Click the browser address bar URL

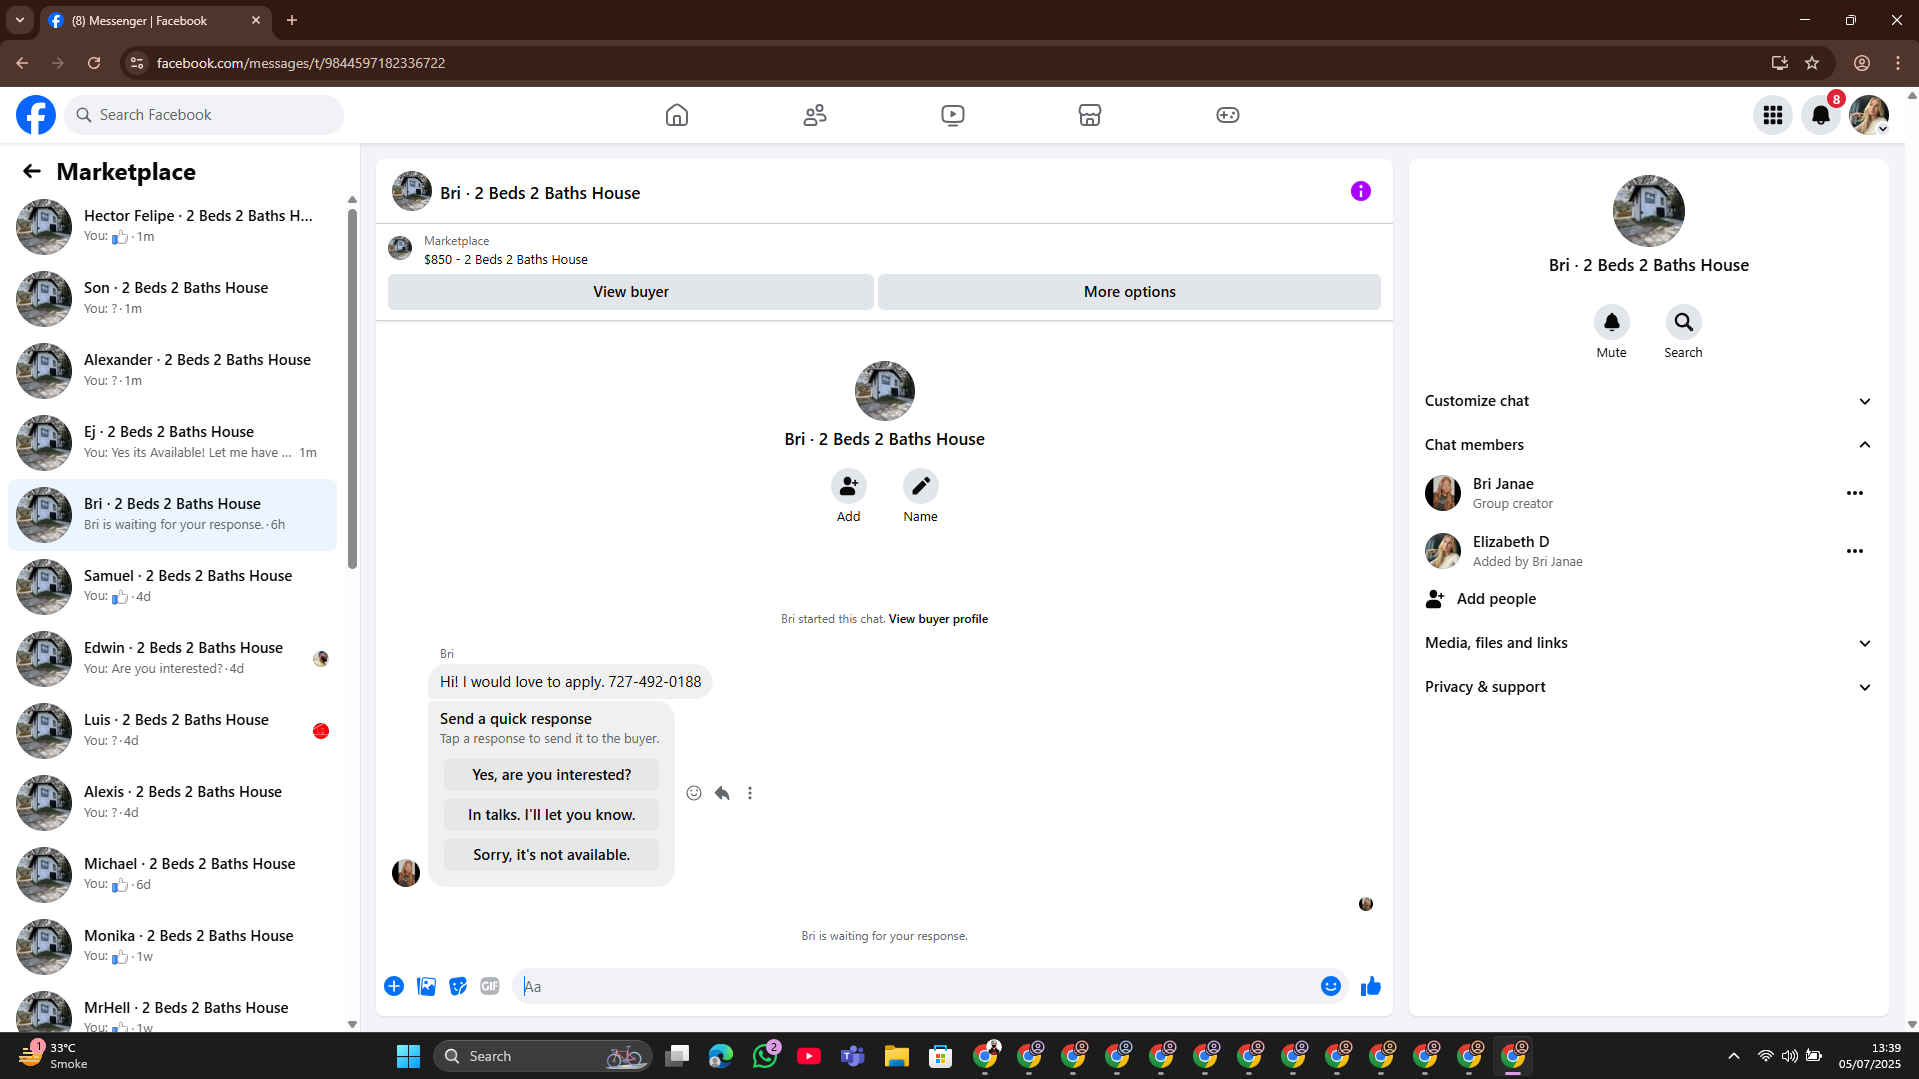301,63
